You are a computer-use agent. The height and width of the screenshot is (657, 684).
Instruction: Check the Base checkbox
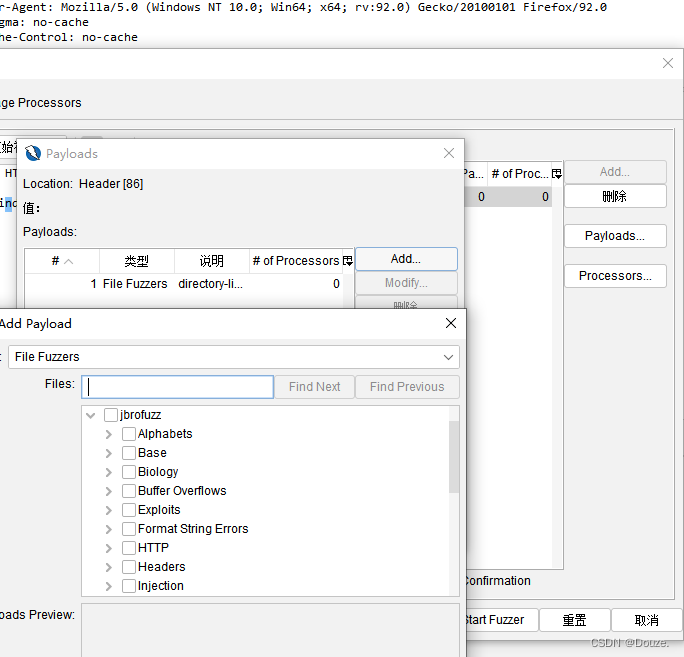tap(129, 453)
